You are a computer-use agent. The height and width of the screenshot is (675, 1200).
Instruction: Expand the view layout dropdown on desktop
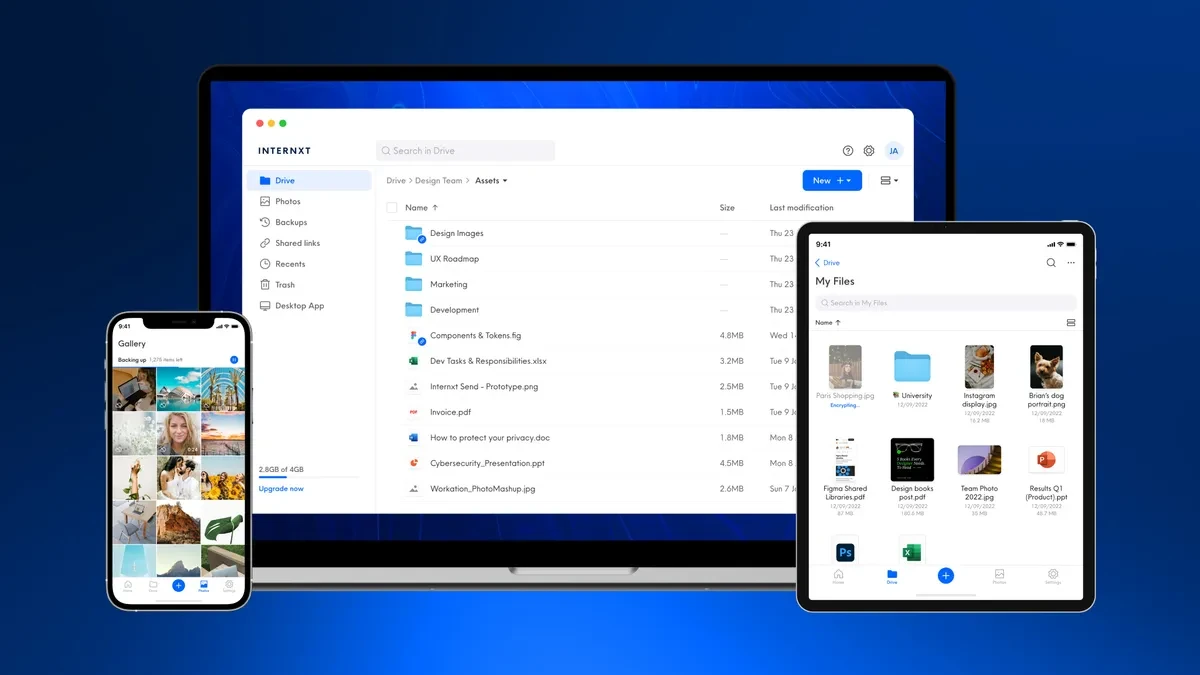tap(888, 181)
